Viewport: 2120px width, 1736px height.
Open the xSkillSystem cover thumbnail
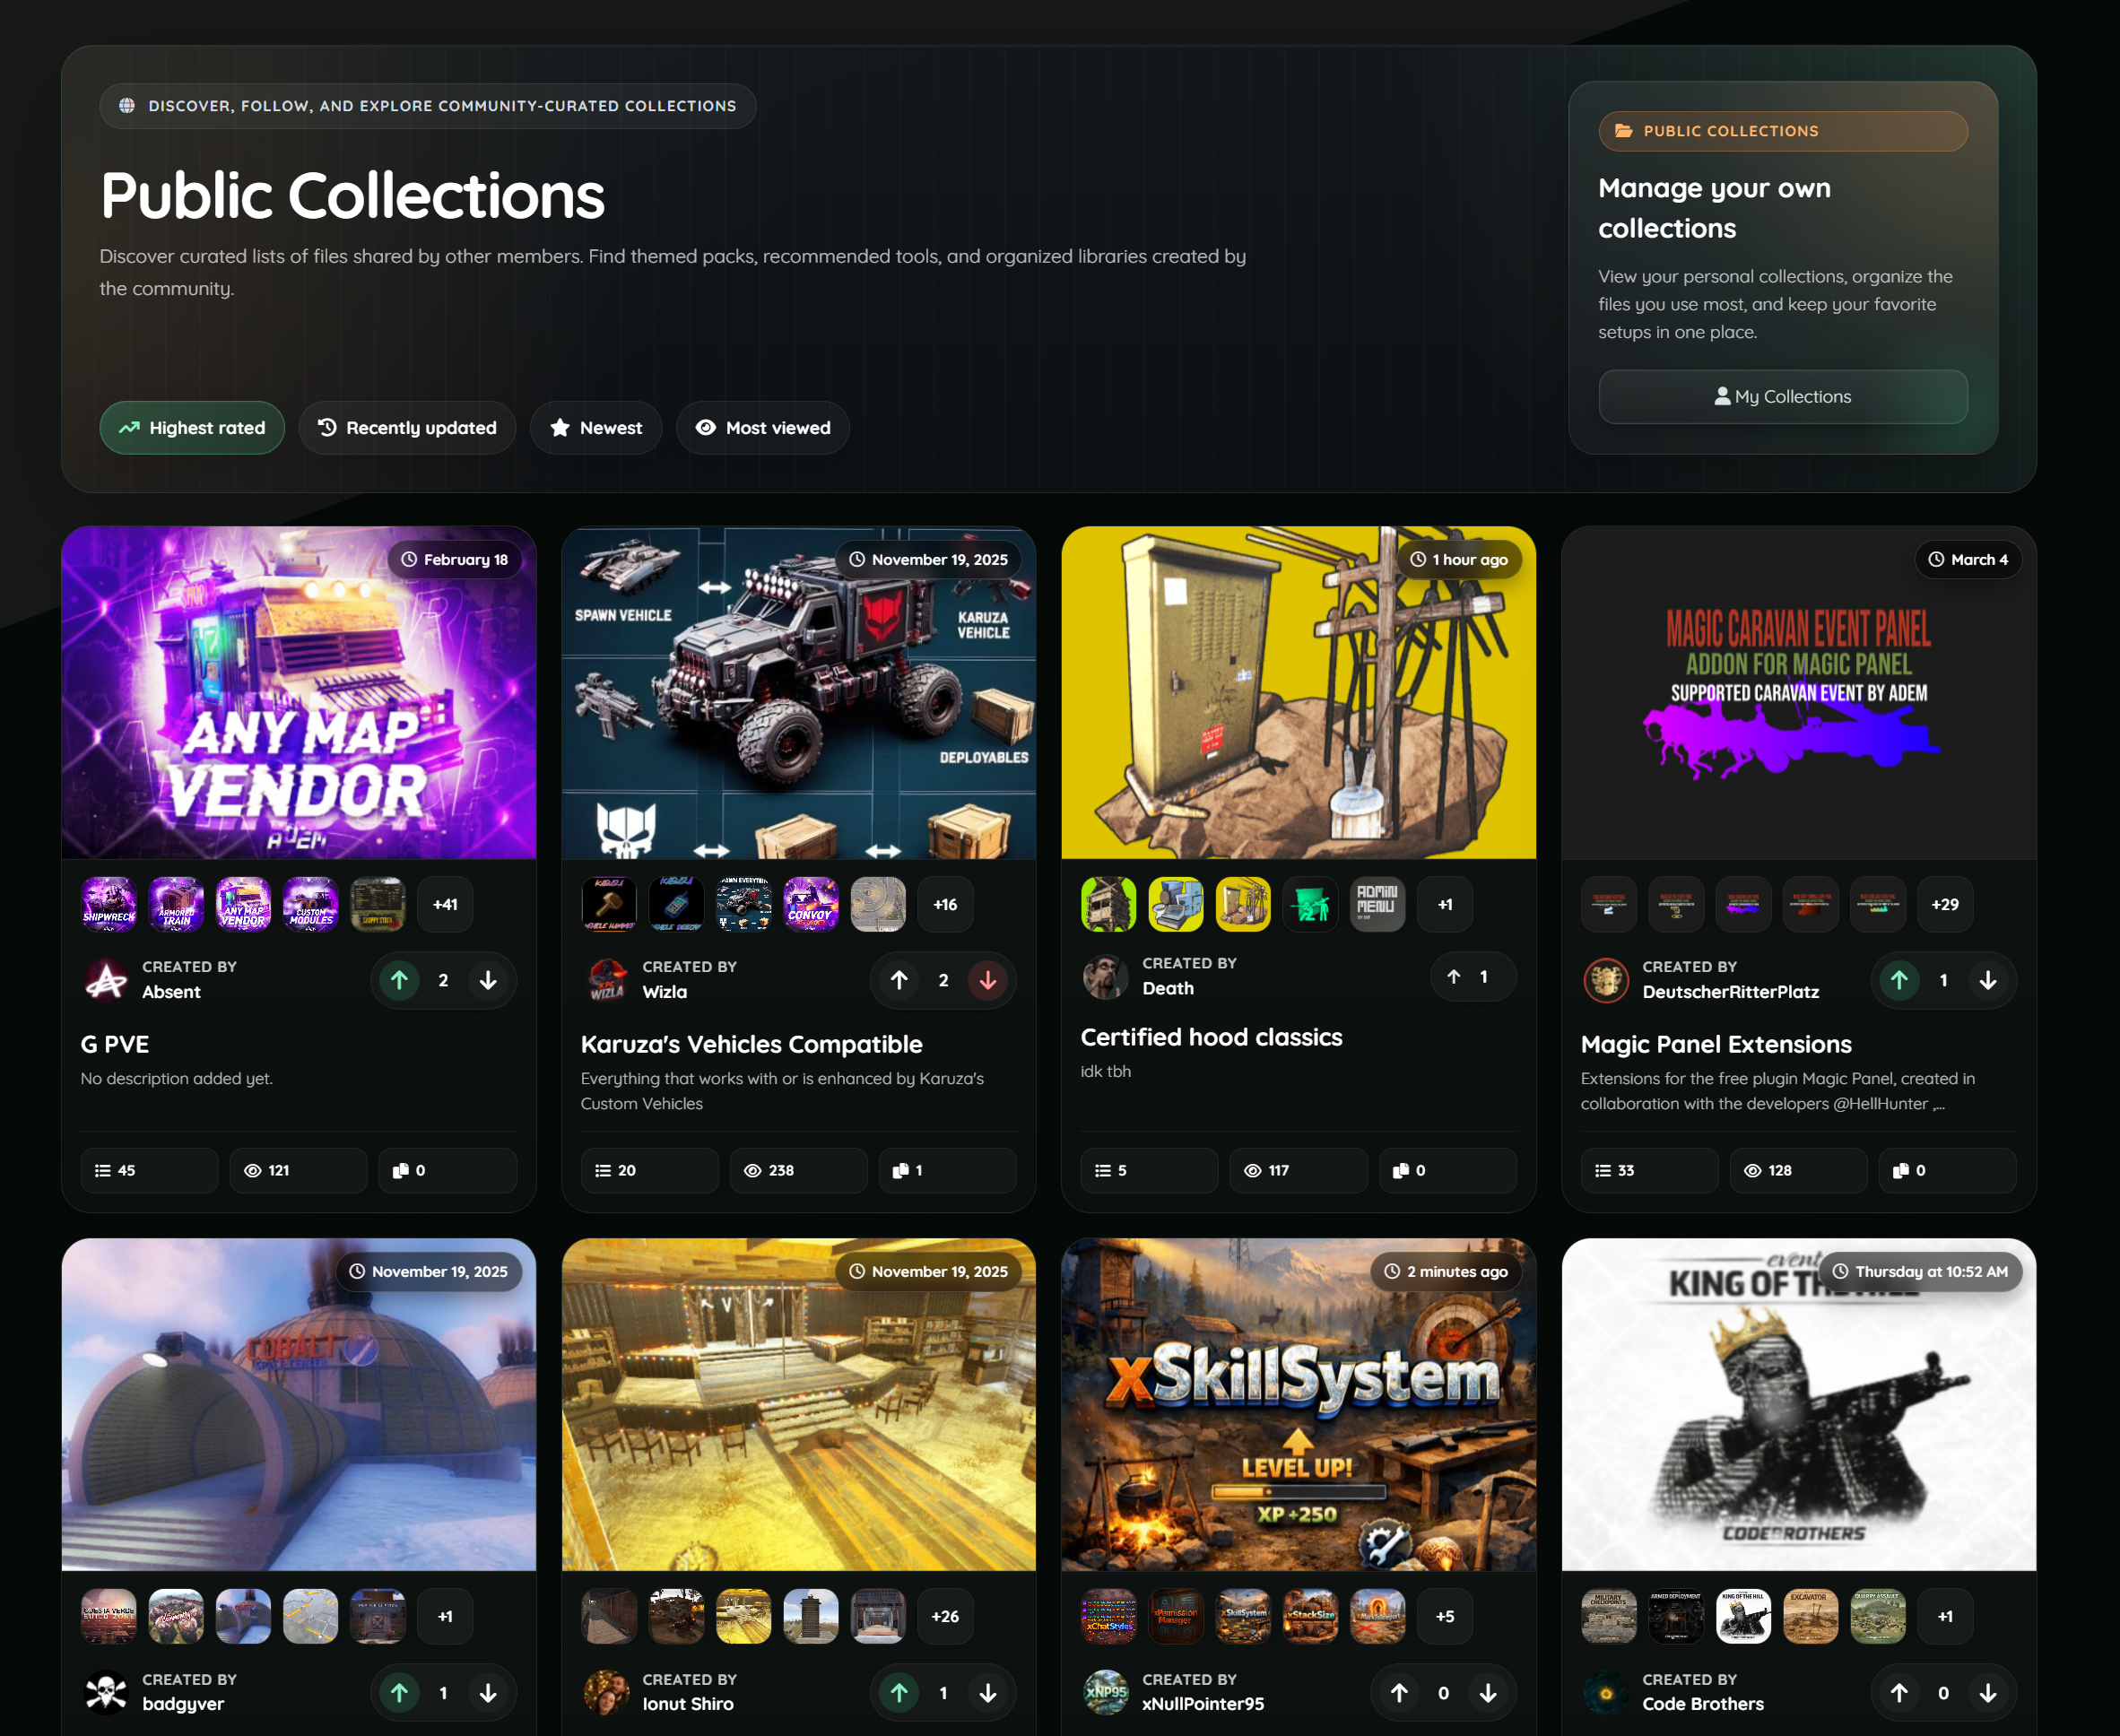coord(1297,1404)
